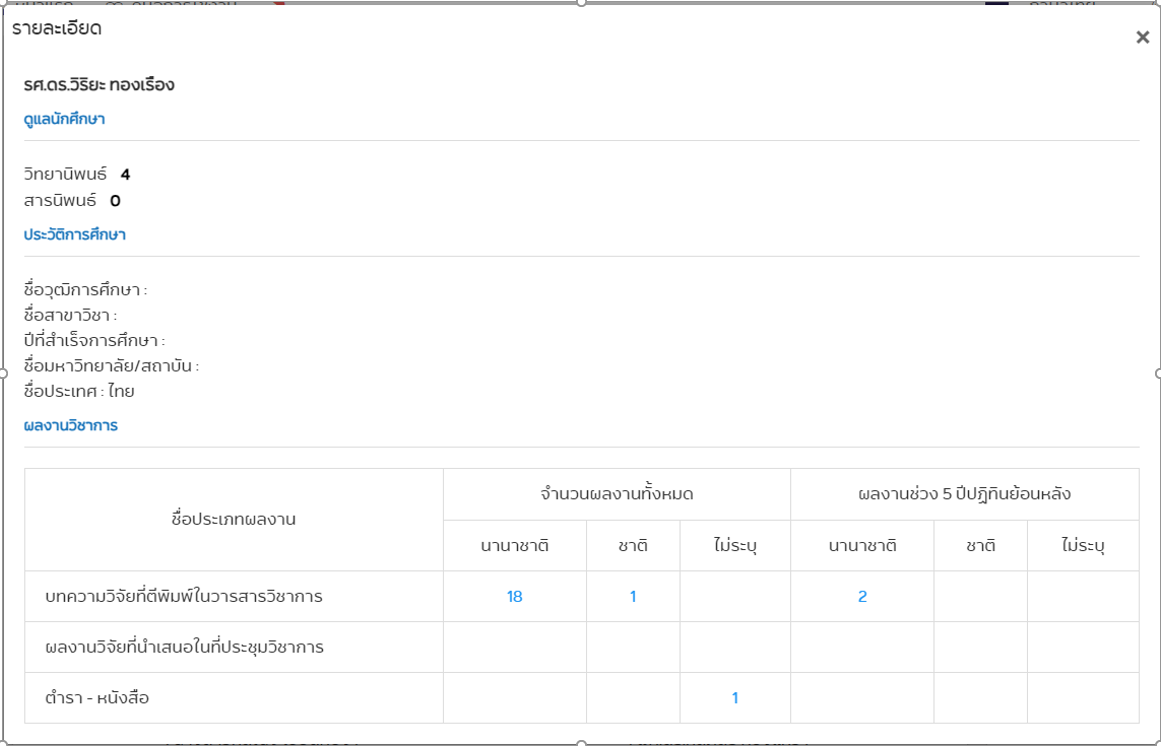
Task: Select the สารนิพนธ์ count value 0
Action: [115, 201]
